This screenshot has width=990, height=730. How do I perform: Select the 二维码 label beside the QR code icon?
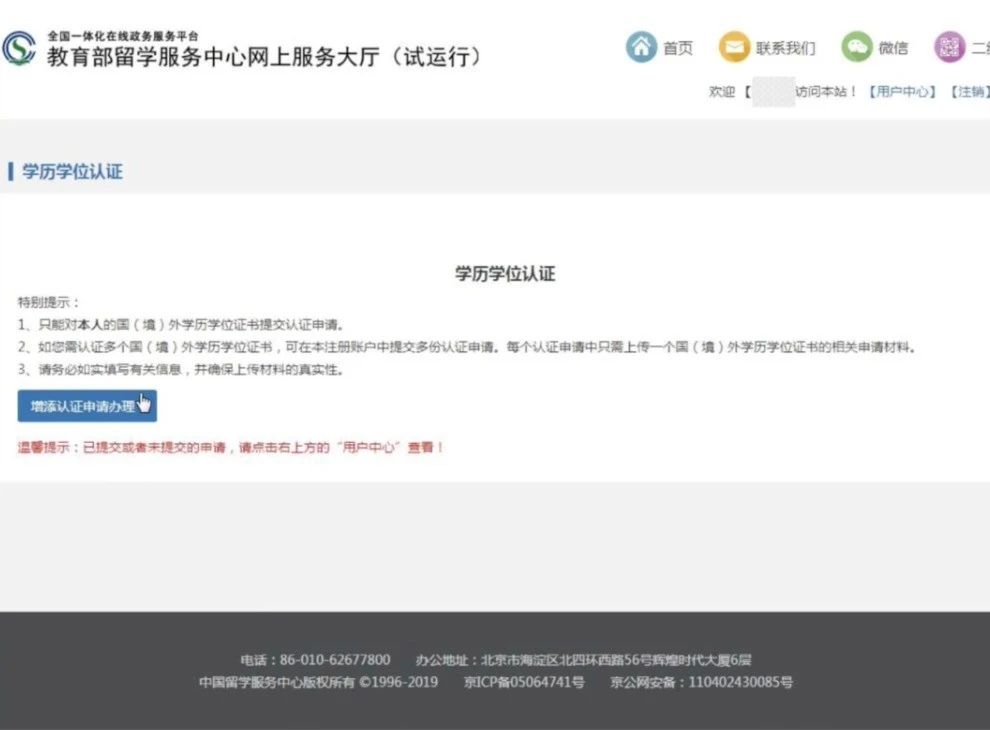click(x=981, y=48)
